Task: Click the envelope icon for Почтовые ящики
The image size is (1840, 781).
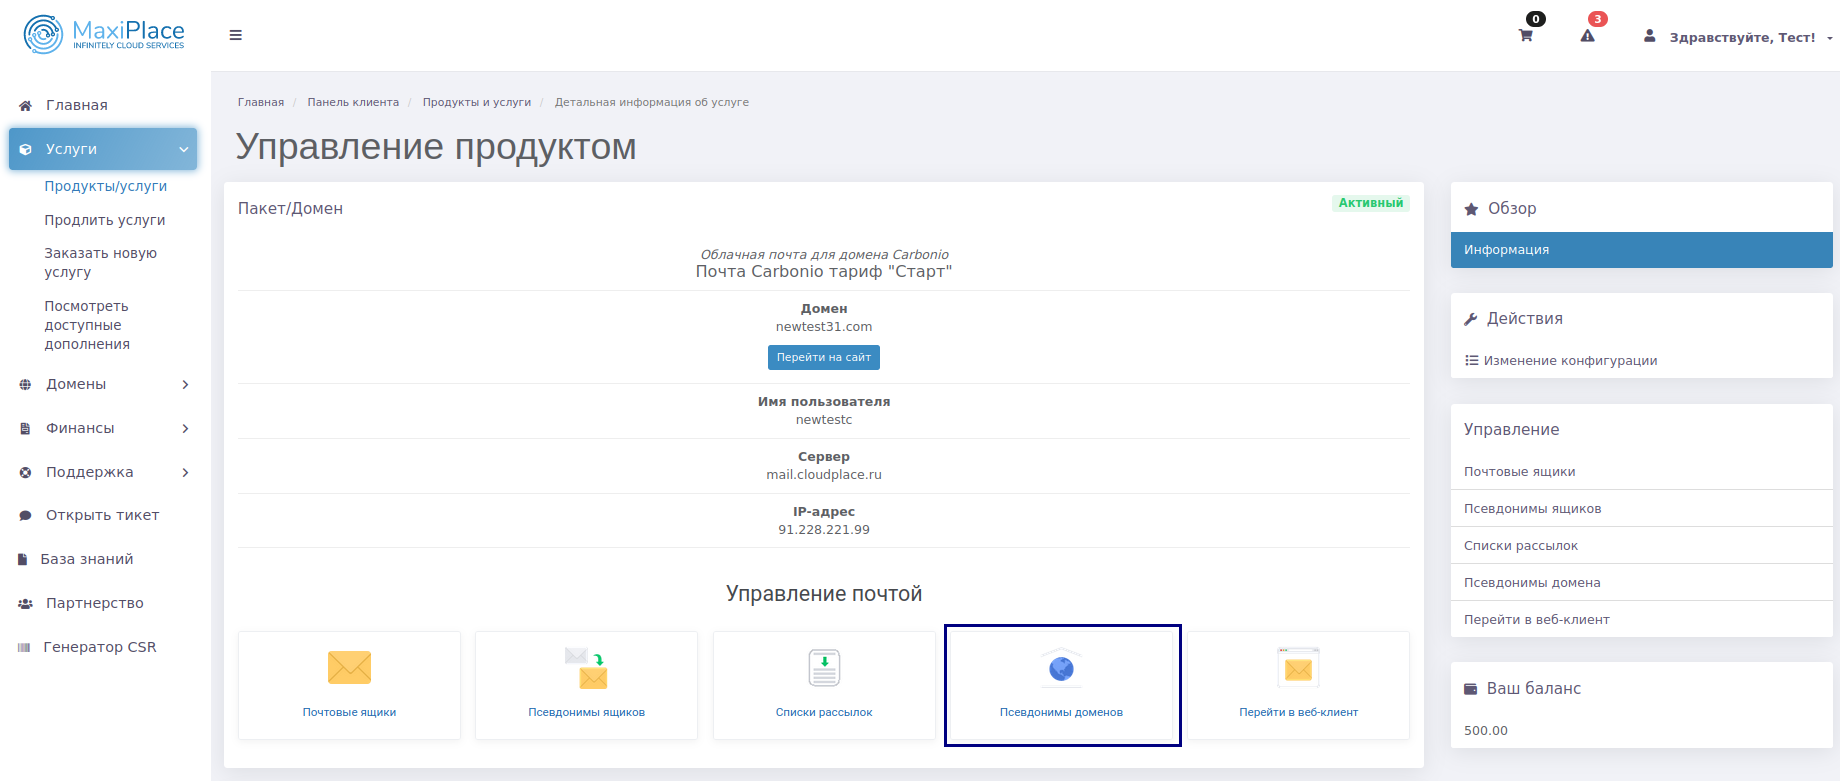Action: [x=349, y=667]
